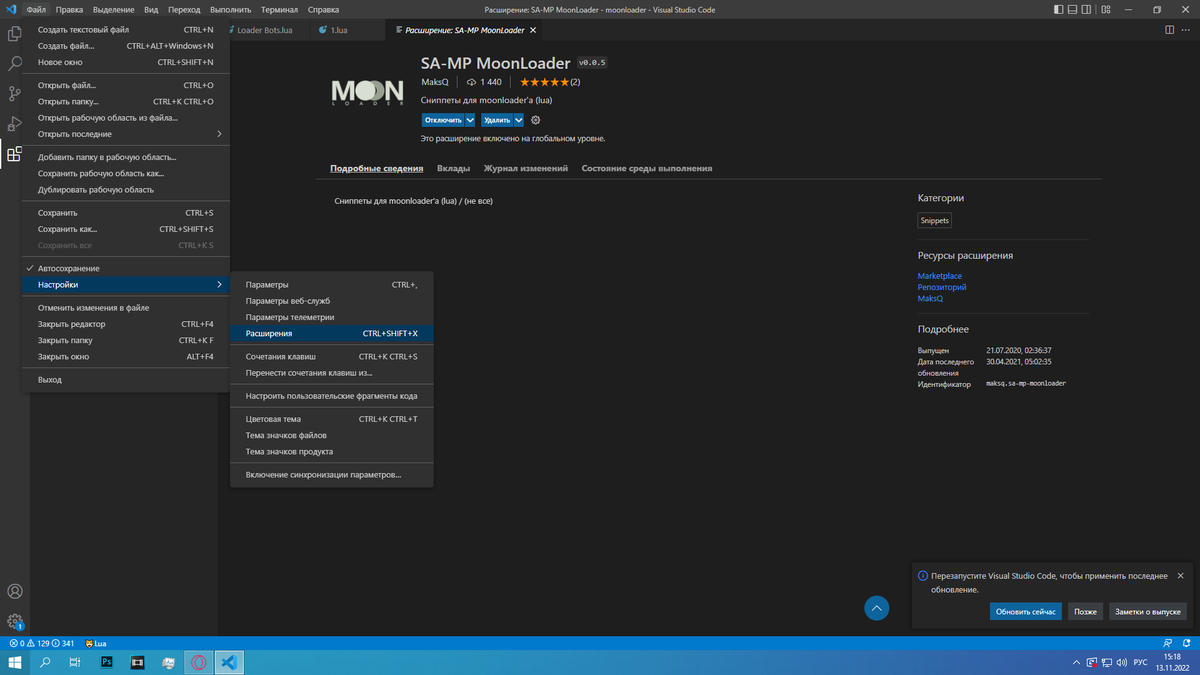Toggle primary side bar layout icon
The width and height of the screenshot is (1200, 675).
(1060, 9)
